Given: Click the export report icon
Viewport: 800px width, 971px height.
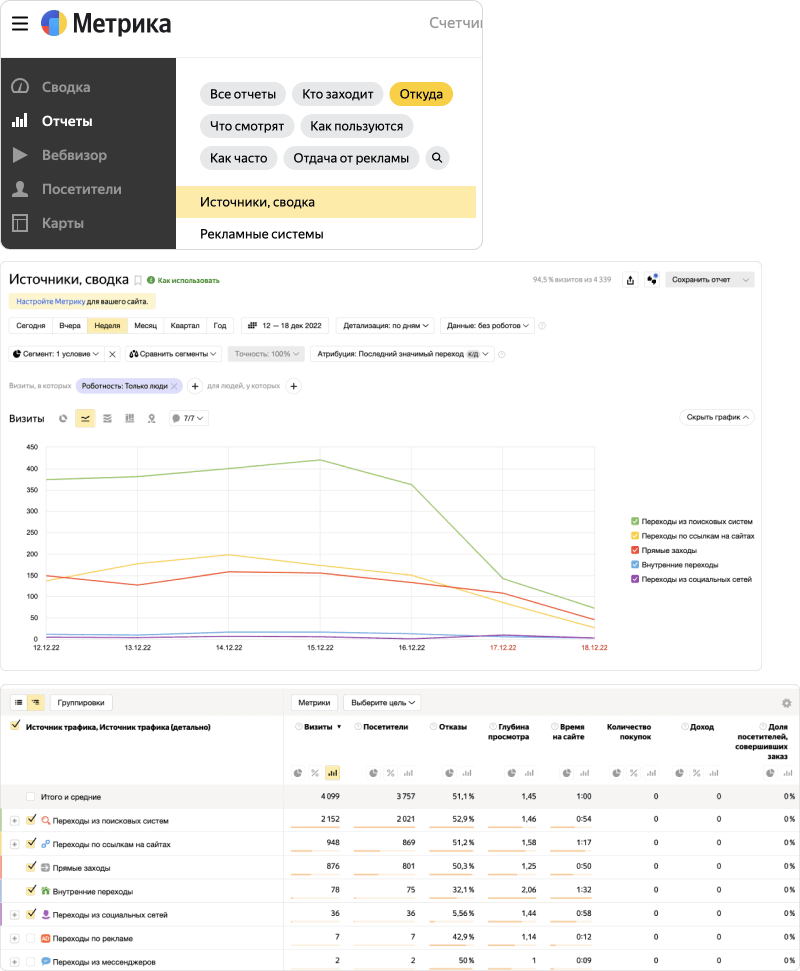Looking at the screenshot, I should coord(630,280).
